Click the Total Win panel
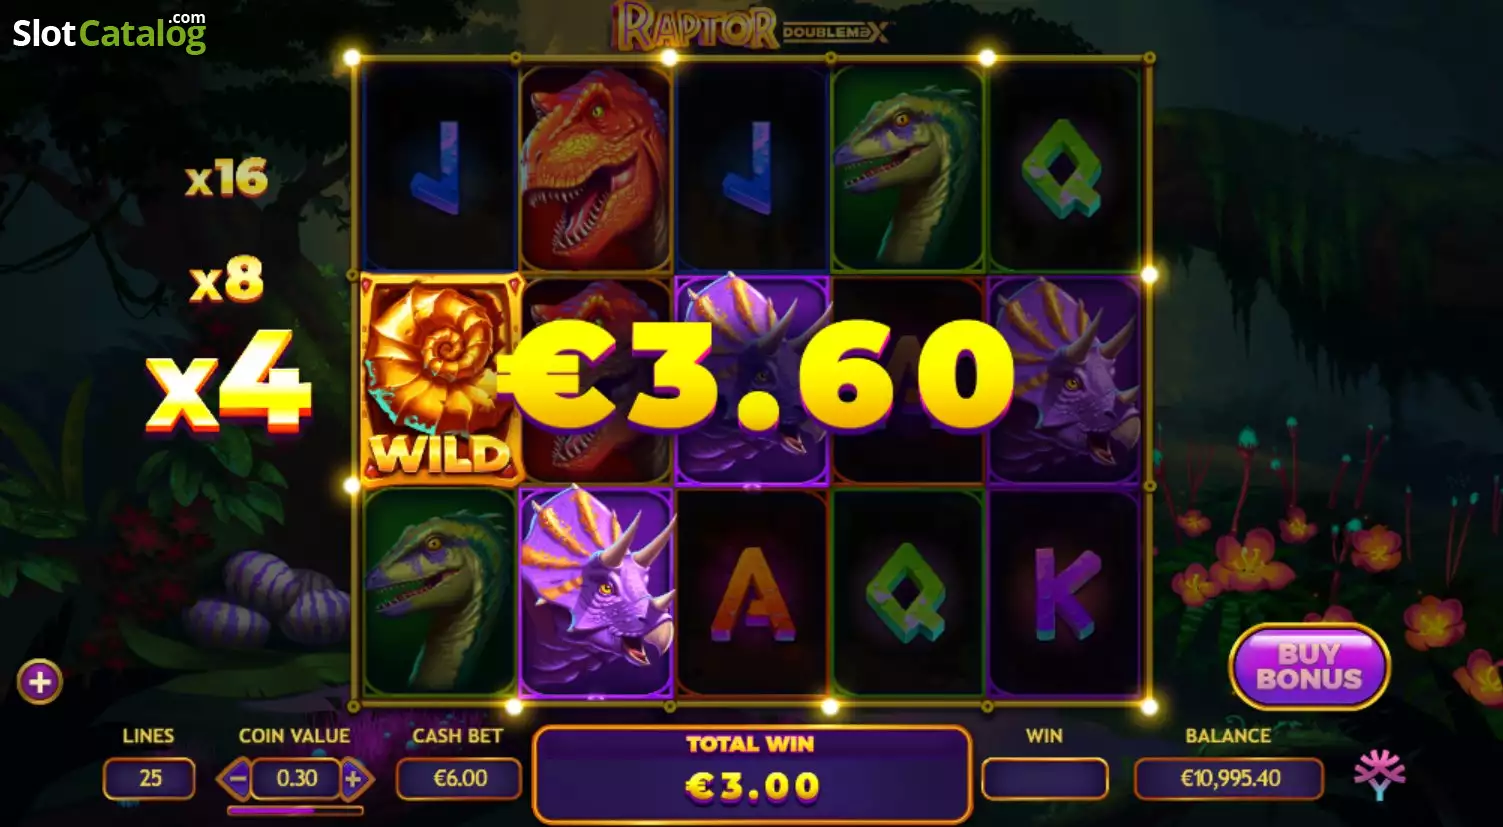 752,774
